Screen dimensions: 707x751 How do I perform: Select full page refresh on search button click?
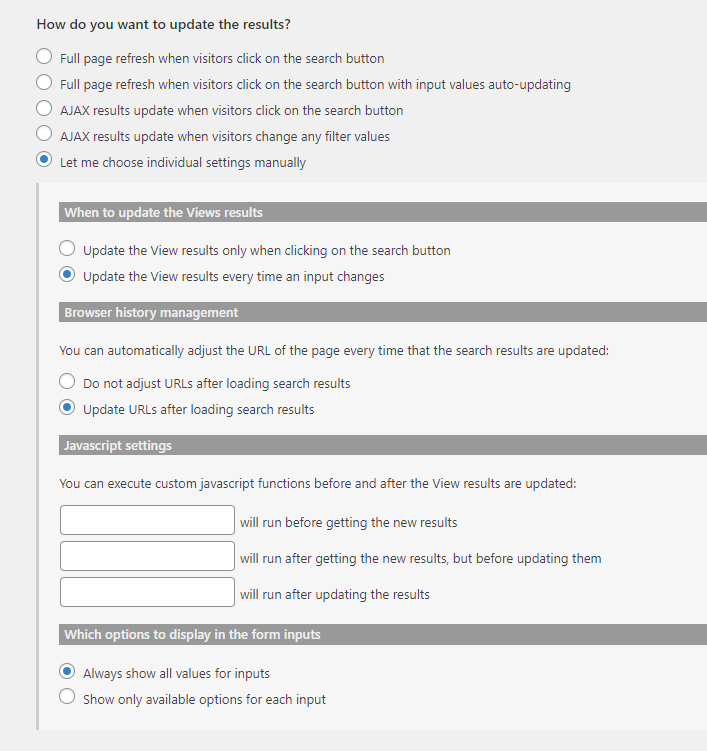[44, 57]
